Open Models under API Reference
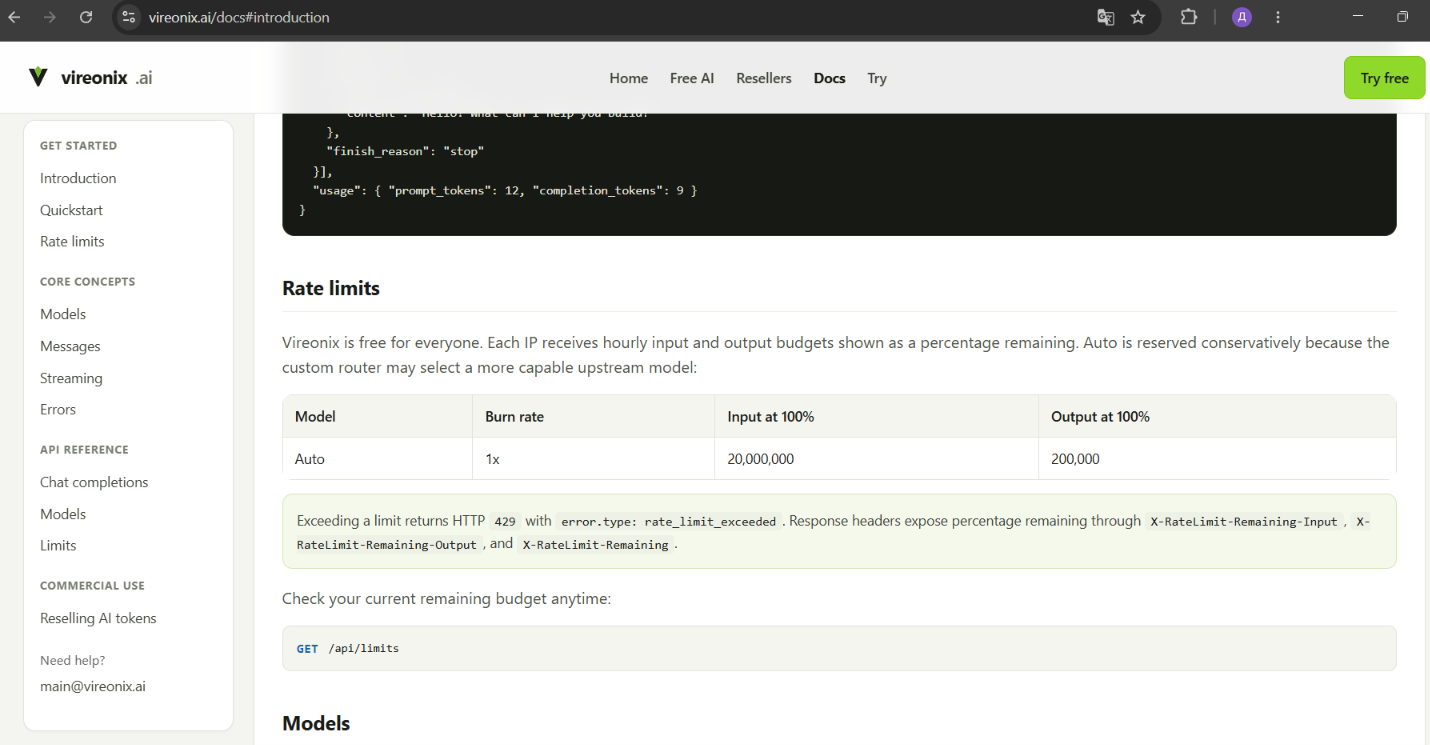This screenshot has width=1430, height=745. 63,514
